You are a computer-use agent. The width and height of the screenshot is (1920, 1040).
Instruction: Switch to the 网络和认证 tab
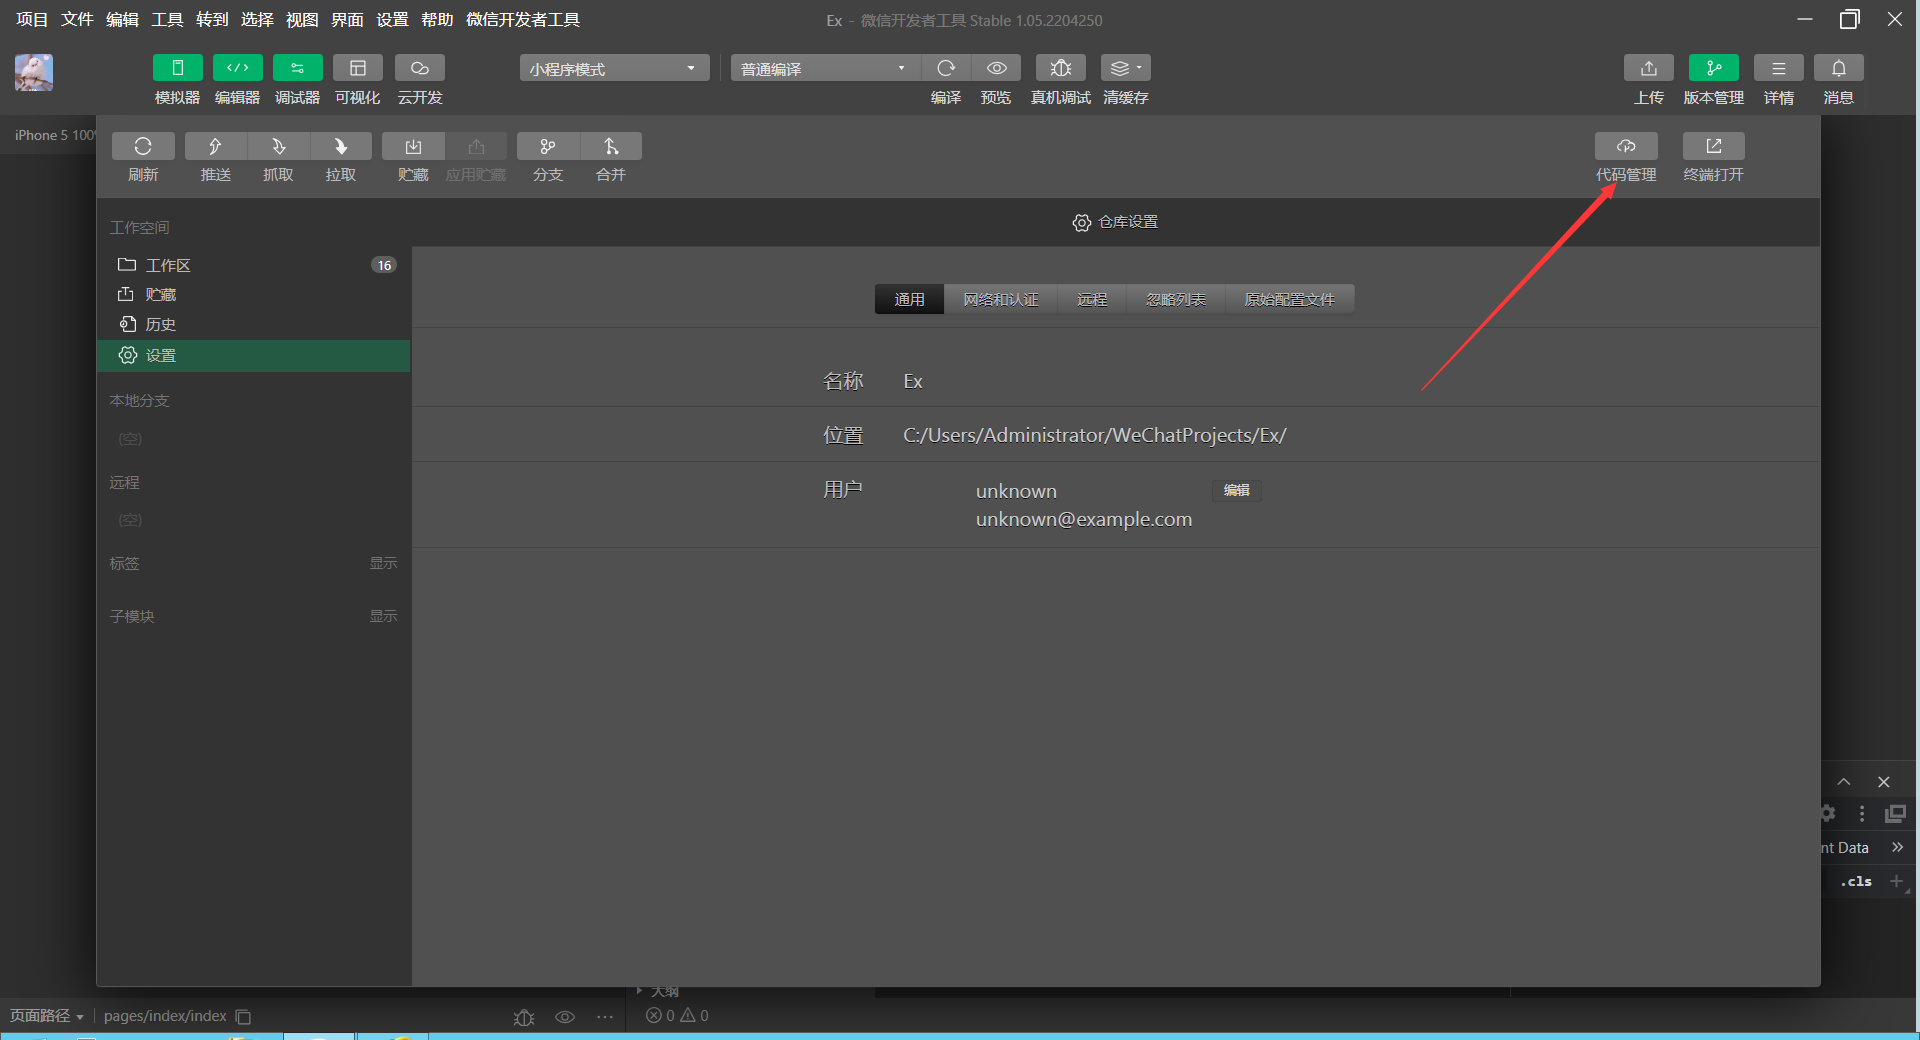click(1001, 299)
